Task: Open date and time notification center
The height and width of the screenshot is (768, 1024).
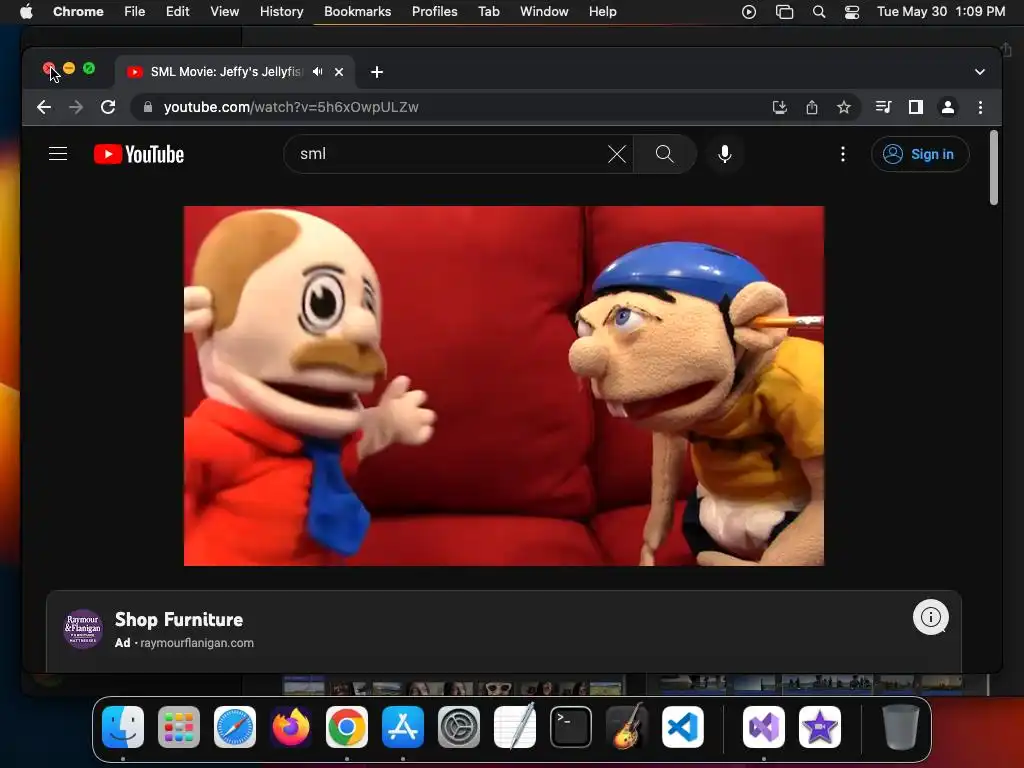Action: (940, 12)
